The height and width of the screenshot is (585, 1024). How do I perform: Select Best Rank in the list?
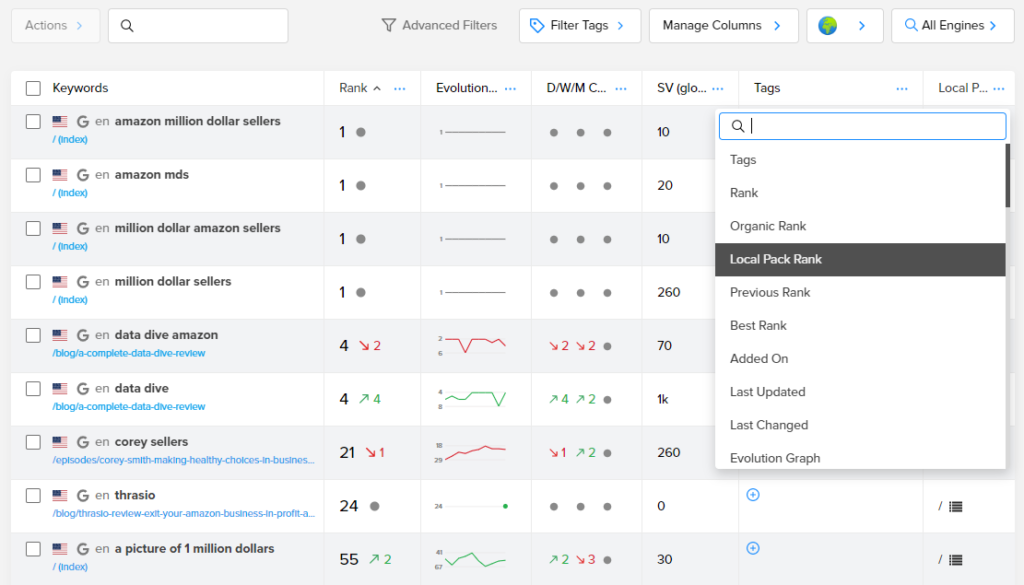860,326
